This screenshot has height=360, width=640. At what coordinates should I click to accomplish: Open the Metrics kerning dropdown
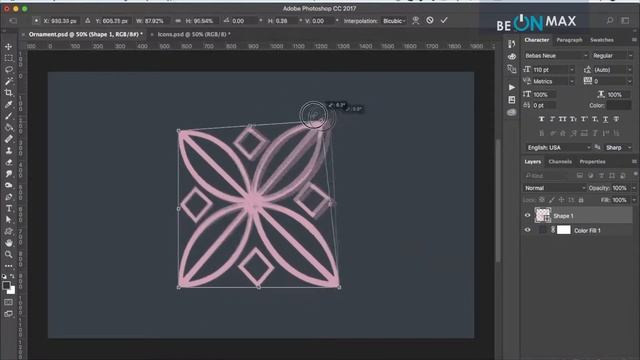tap(572, 82)
